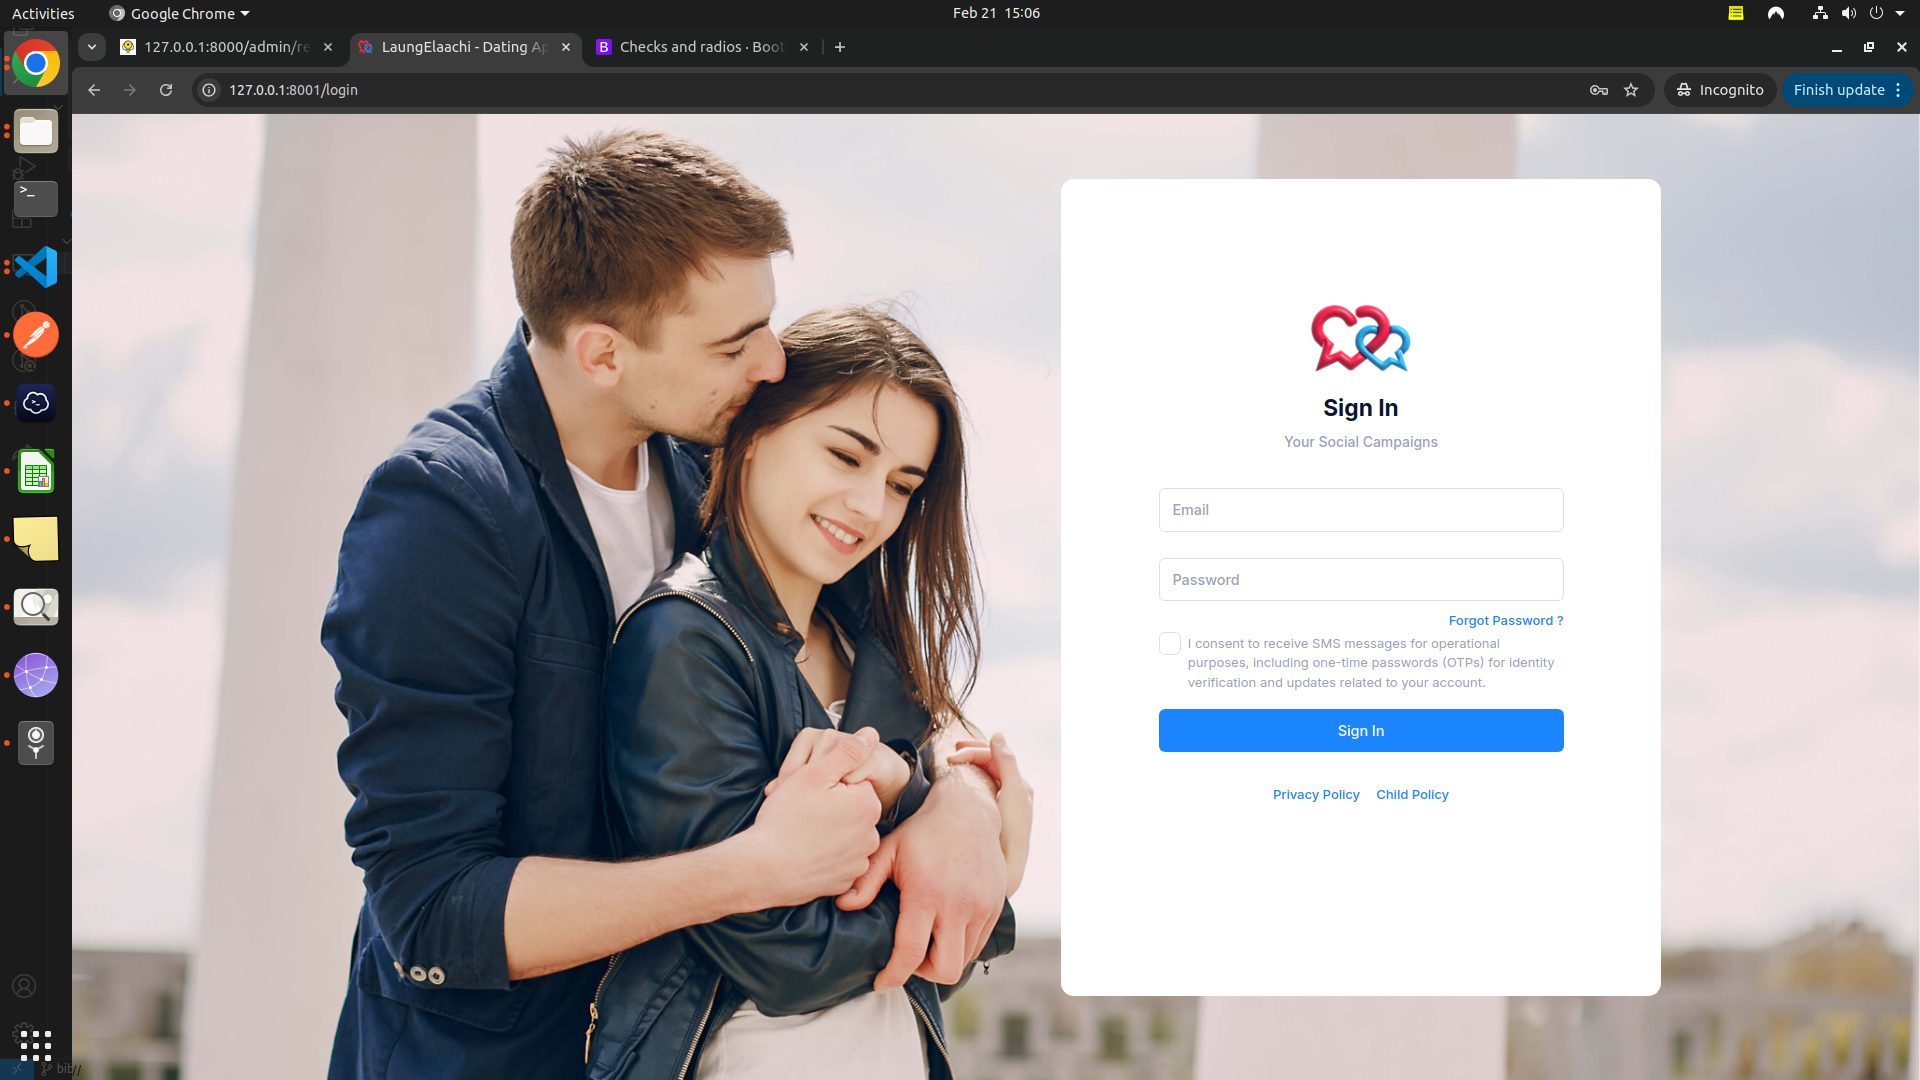1920x1080 pixels.
Task: Open Sticky Notes app in dock
Action: [36, 539]
